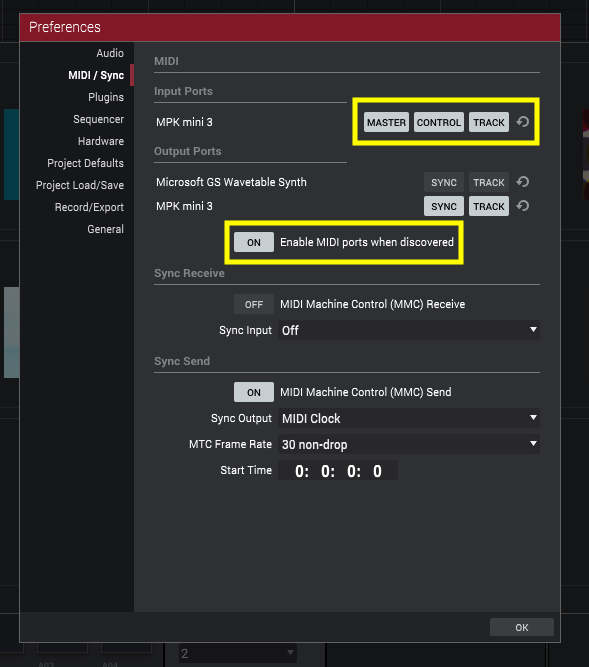Viewport: 589px width, 667px height.
Task: Reset MPK mini 3 output port settings
Action: coord(523,206)
